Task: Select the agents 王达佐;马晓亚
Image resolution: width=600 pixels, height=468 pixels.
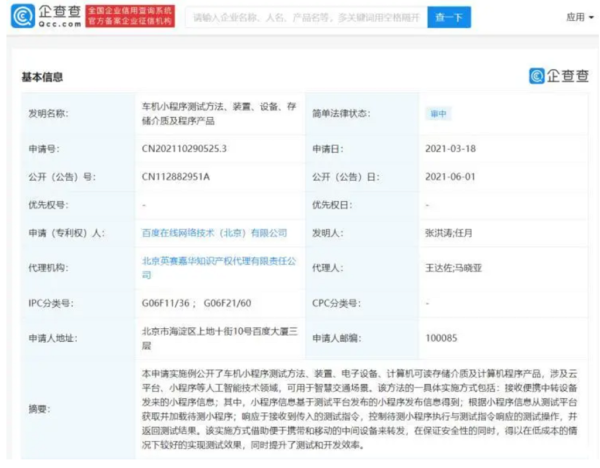Action: (x=453, y=268)
